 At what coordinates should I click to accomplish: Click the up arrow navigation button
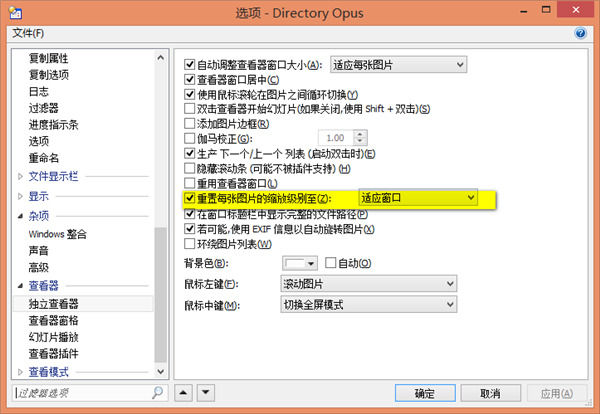click(183, 393)
